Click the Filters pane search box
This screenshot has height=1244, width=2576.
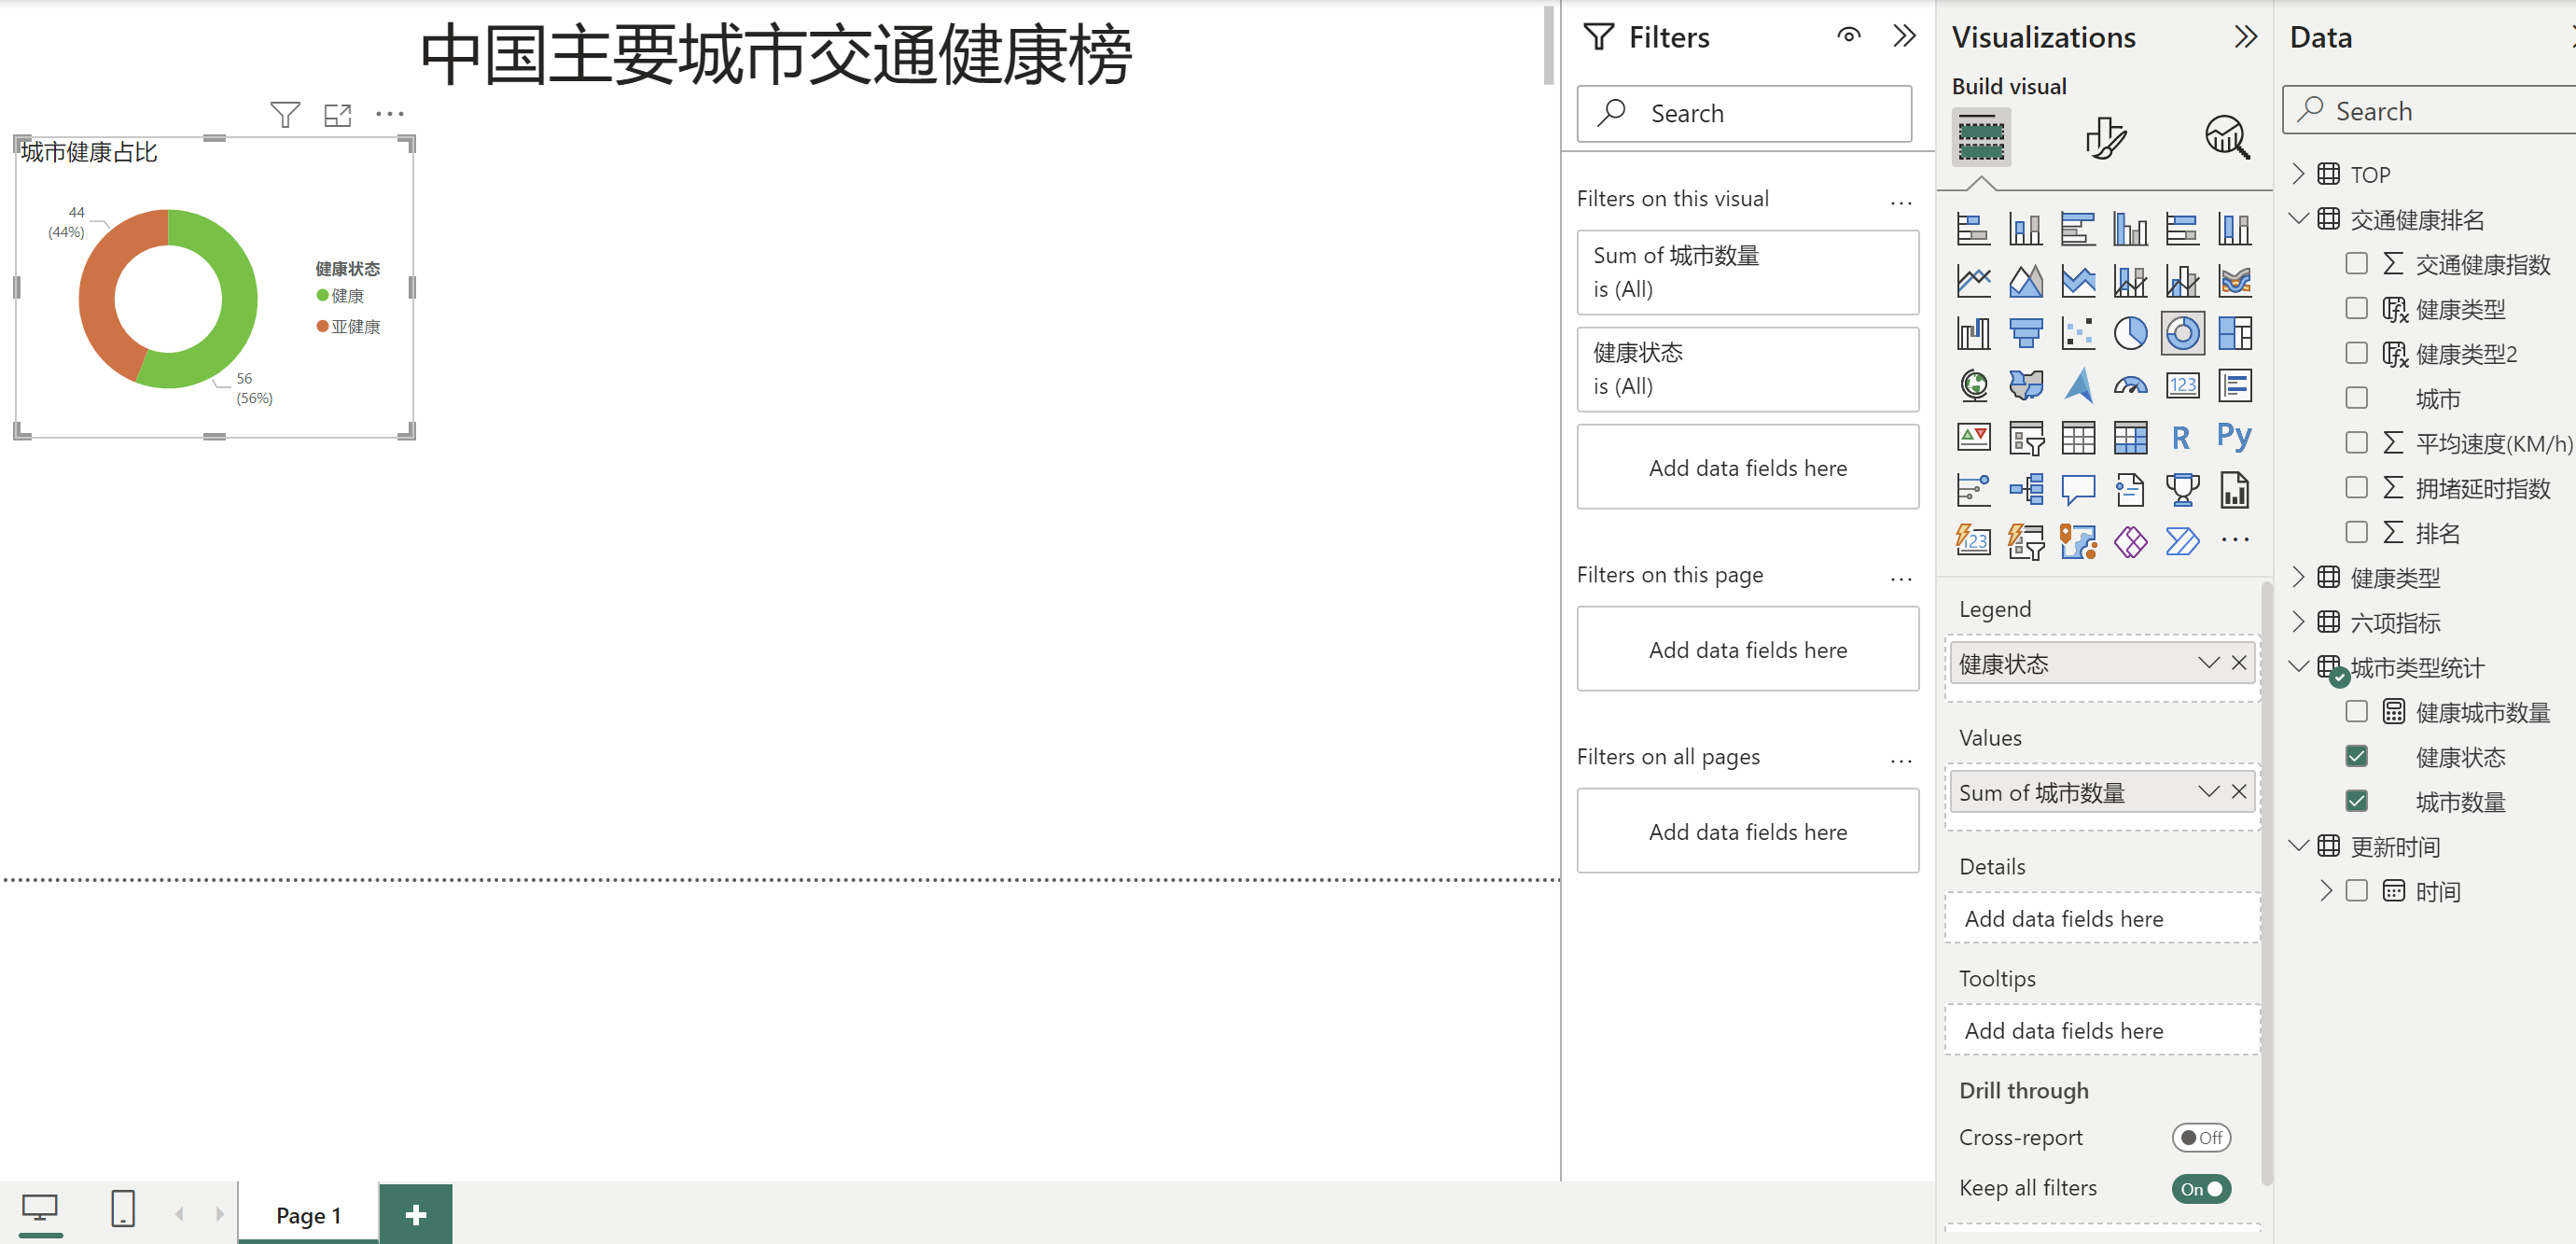[1744, 113]
